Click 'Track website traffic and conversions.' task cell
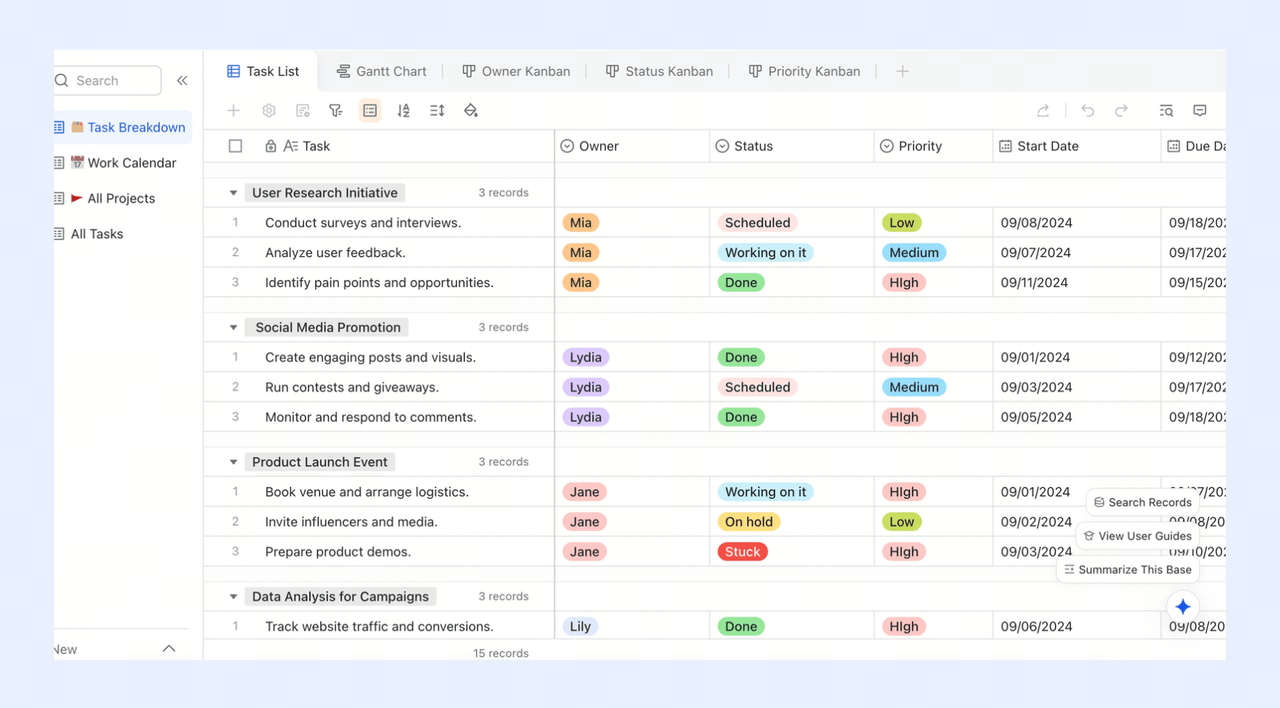Screen dimensions: 1280x708 379,627
